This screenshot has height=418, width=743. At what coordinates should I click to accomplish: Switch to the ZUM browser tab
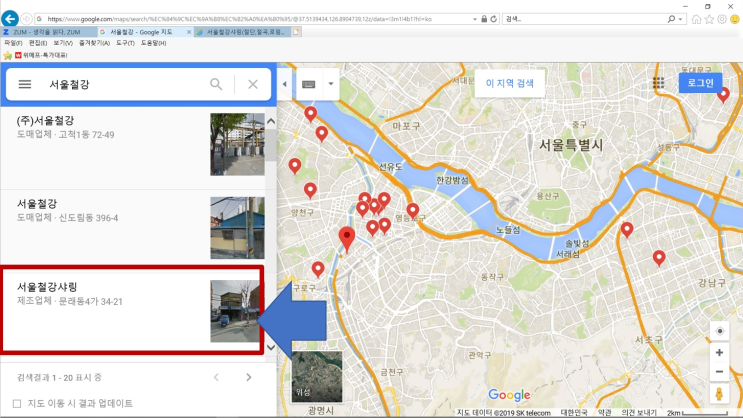(x=49, y=32)
